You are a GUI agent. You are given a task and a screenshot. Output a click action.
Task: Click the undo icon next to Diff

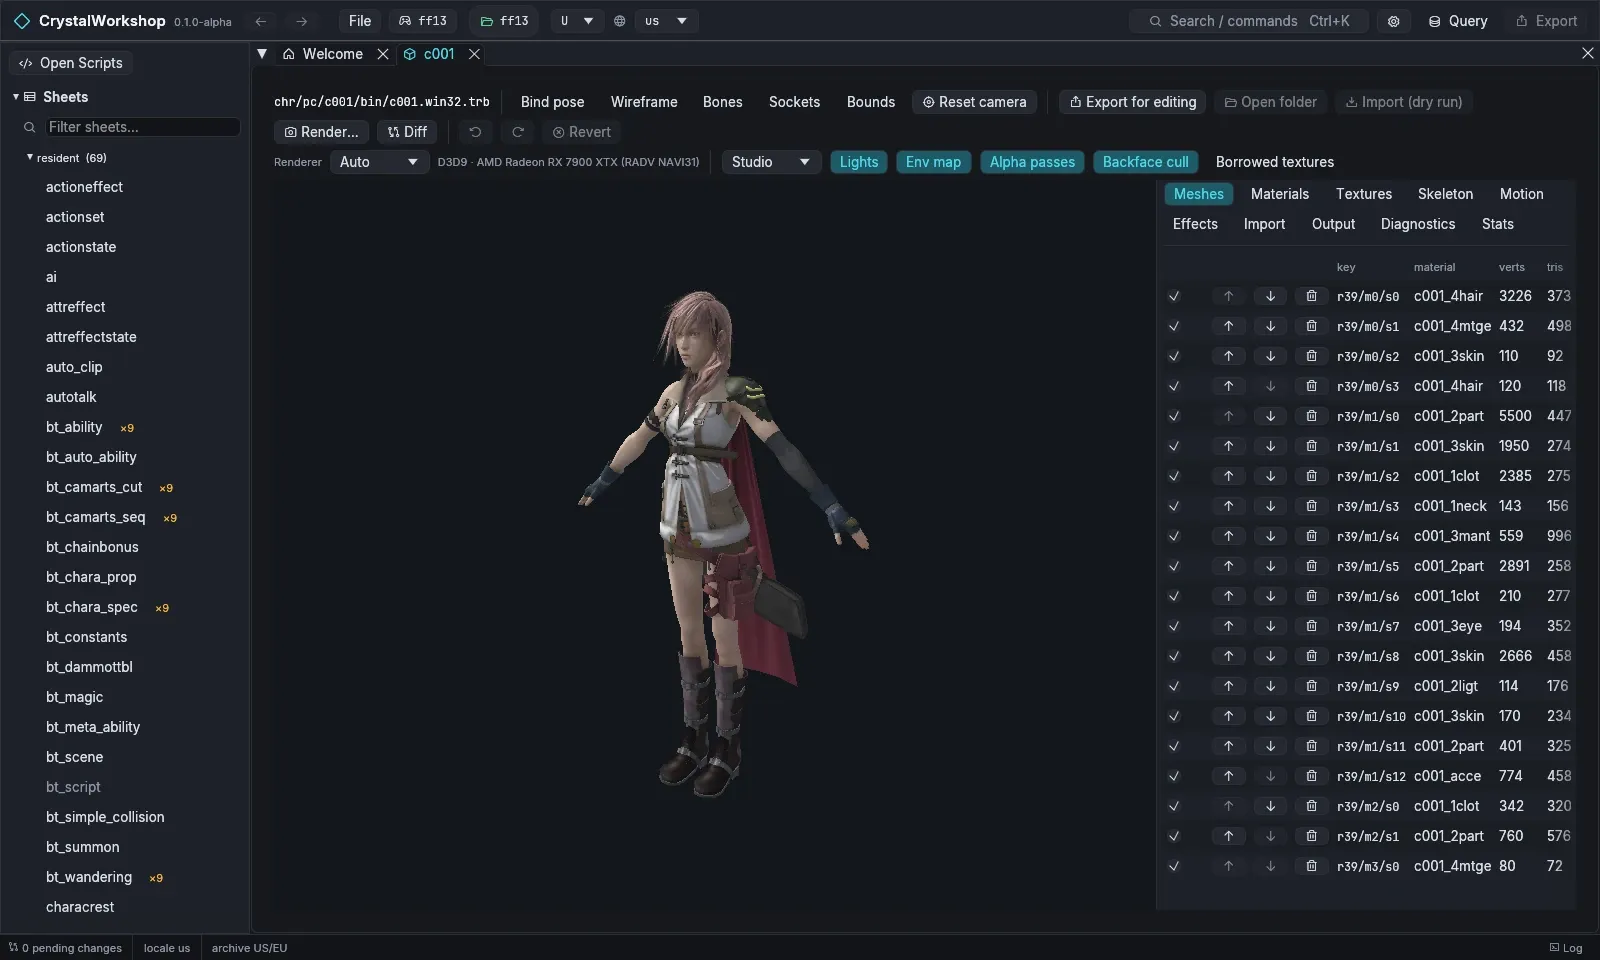coord(475,132)
